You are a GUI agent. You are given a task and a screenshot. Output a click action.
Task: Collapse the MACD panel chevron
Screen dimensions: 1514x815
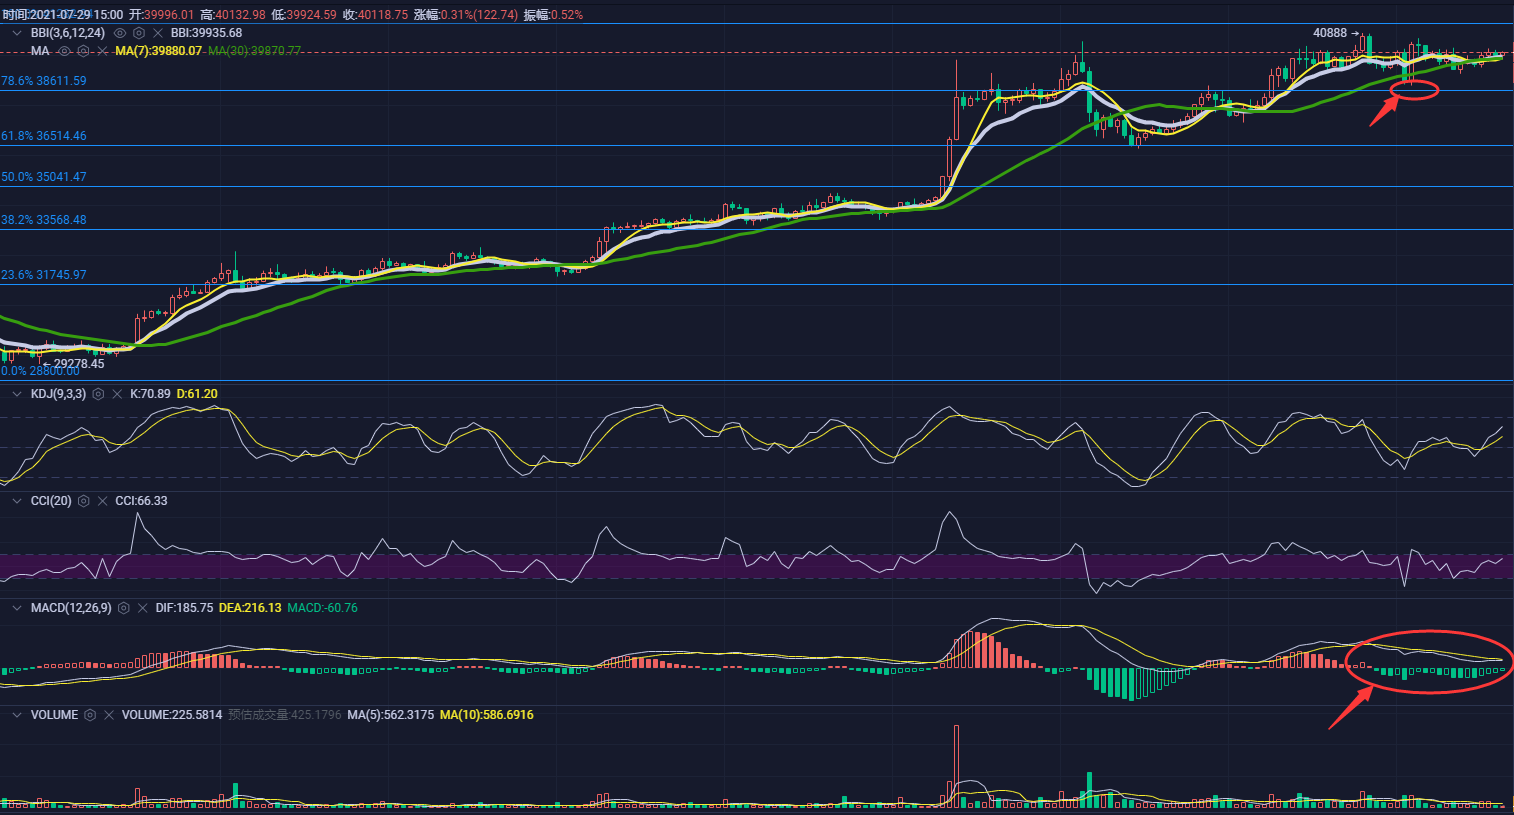point(17,608)
